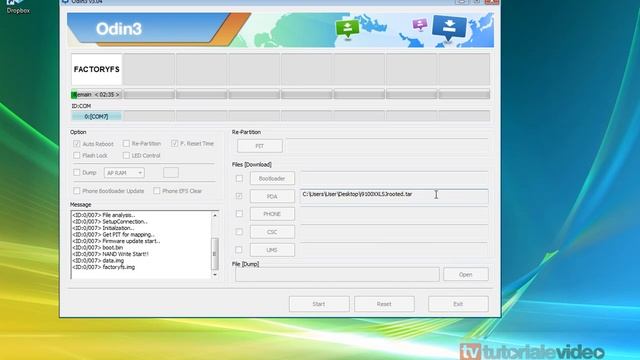
Task: Click the Open button for File Dump
Action: point(466,275)
